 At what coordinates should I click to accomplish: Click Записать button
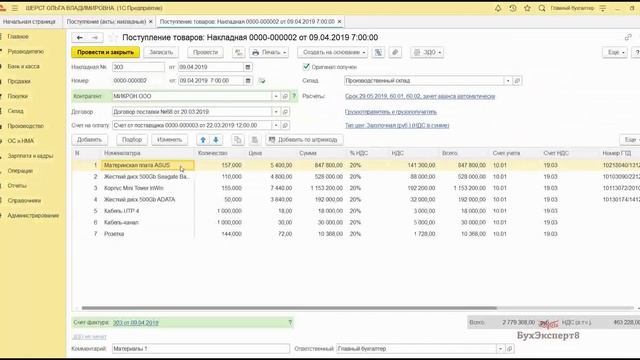tap(161, 52)
